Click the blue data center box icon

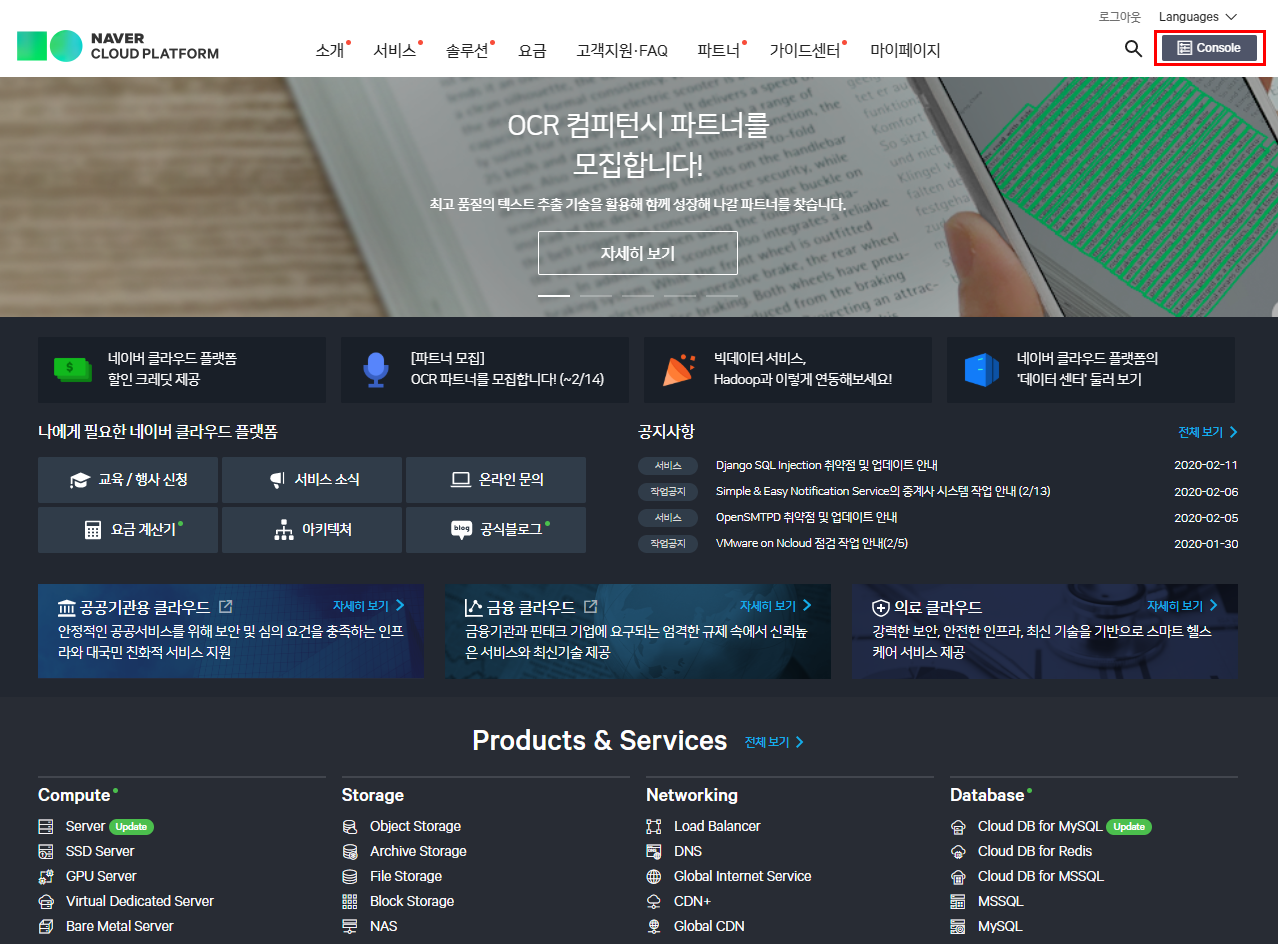tap(982, 370)
